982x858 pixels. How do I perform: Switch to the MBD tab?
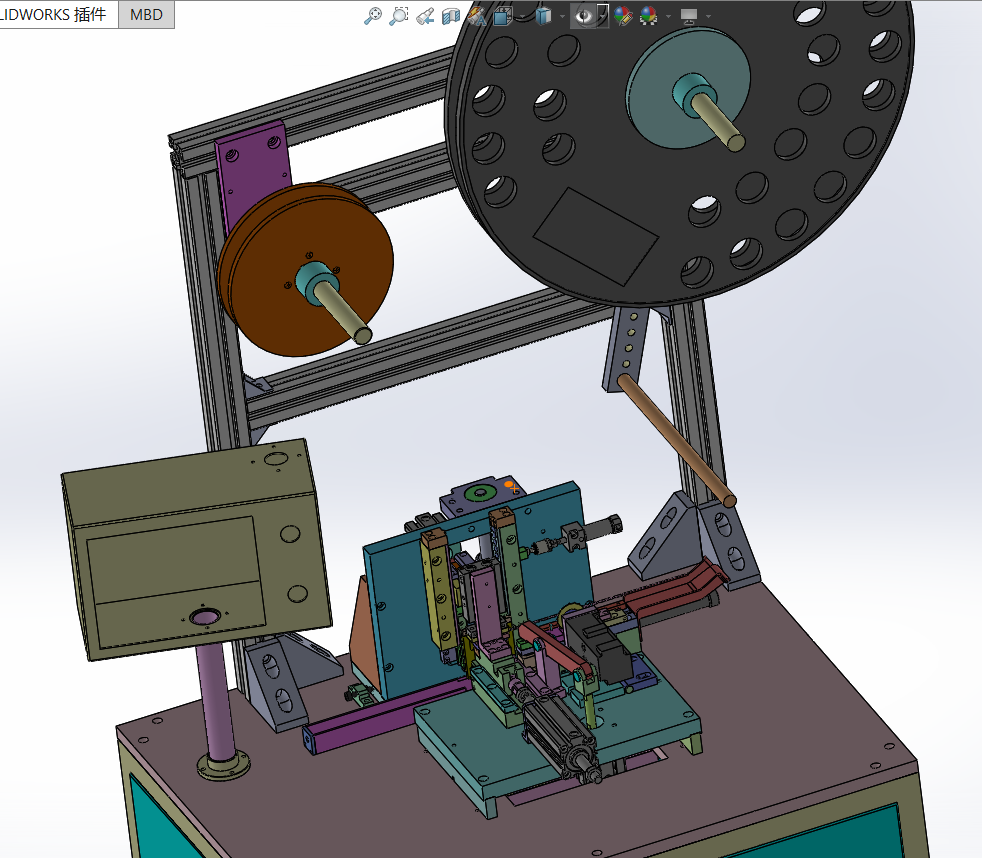point(147,14)
